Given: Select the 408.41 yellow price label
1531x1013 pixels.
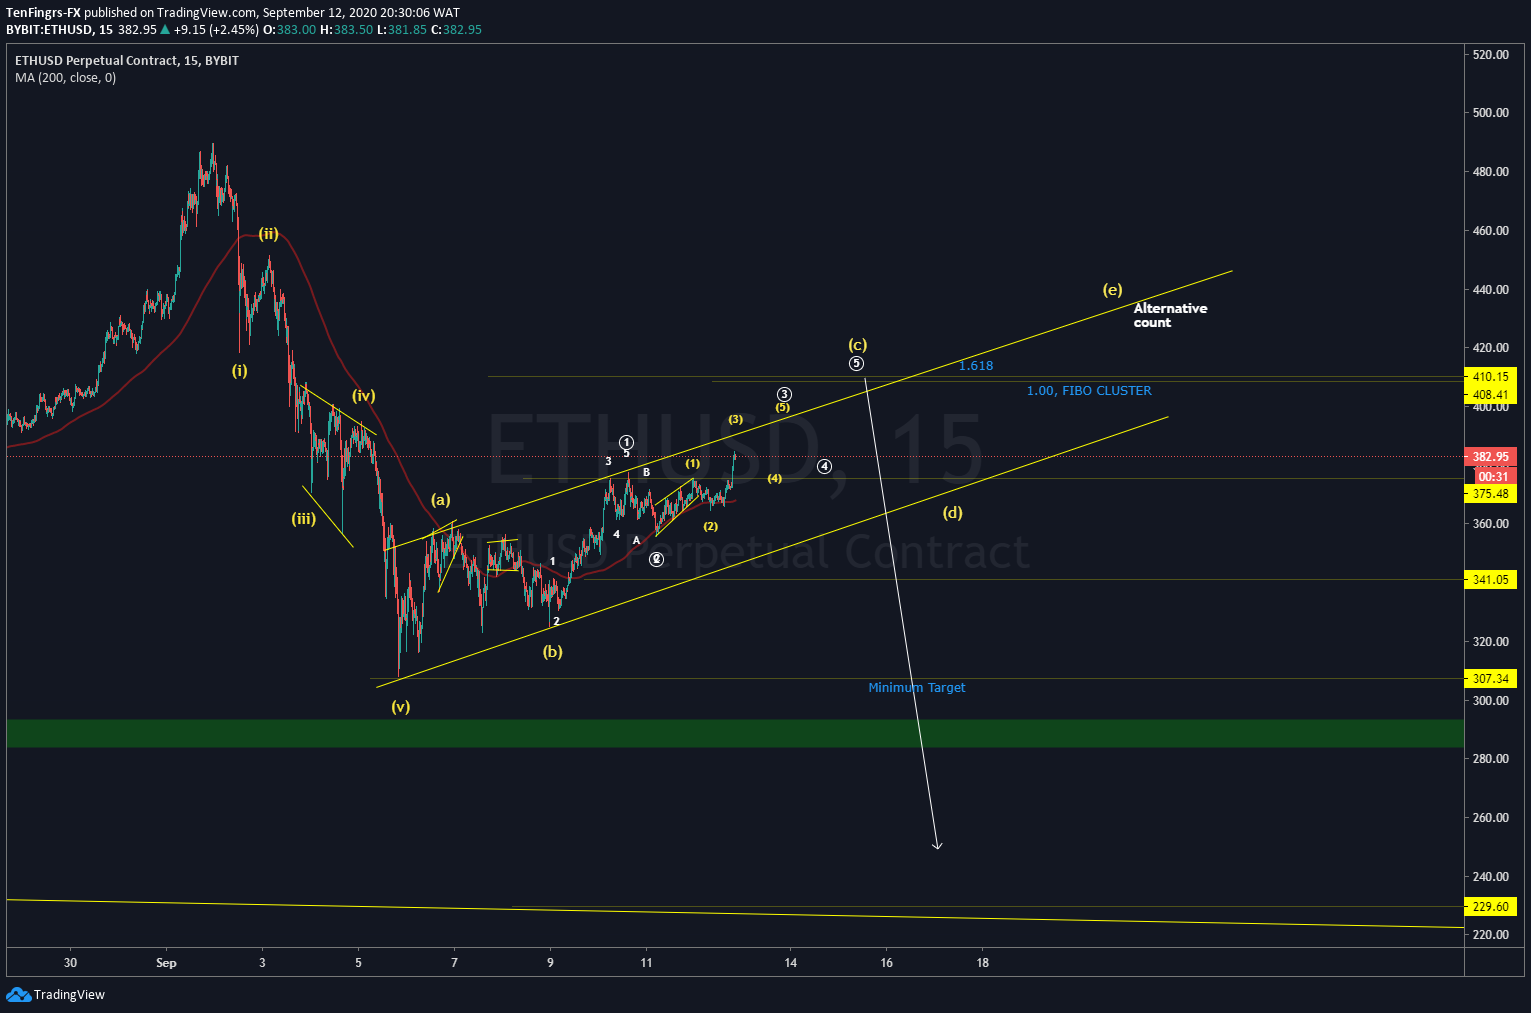Looking at the screenshot, I should point(1490,395).
